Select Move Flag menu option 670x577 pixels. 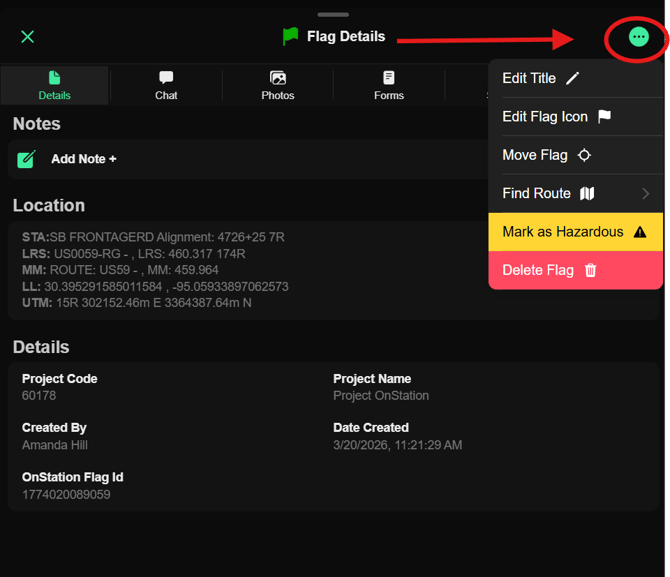[x=535, y=155]
